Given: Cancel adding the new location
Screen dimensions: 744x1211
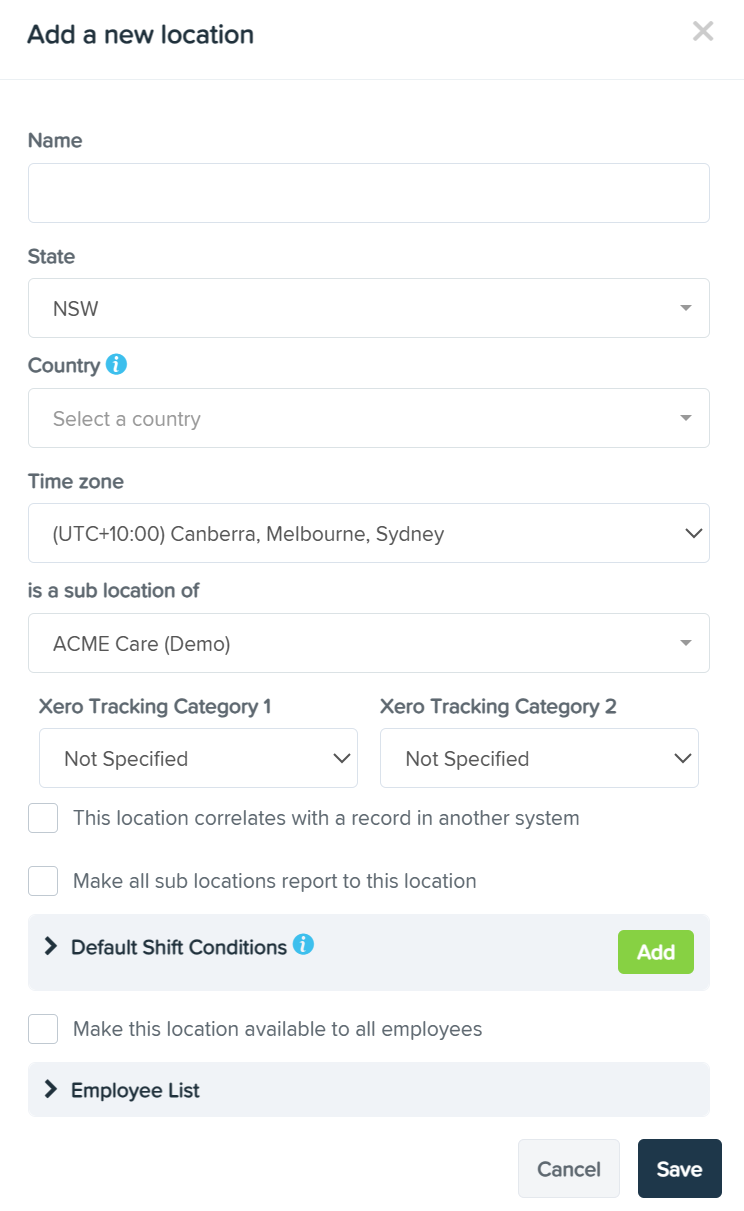Looking at the screenshot, I should click(x=568, y=1168).
